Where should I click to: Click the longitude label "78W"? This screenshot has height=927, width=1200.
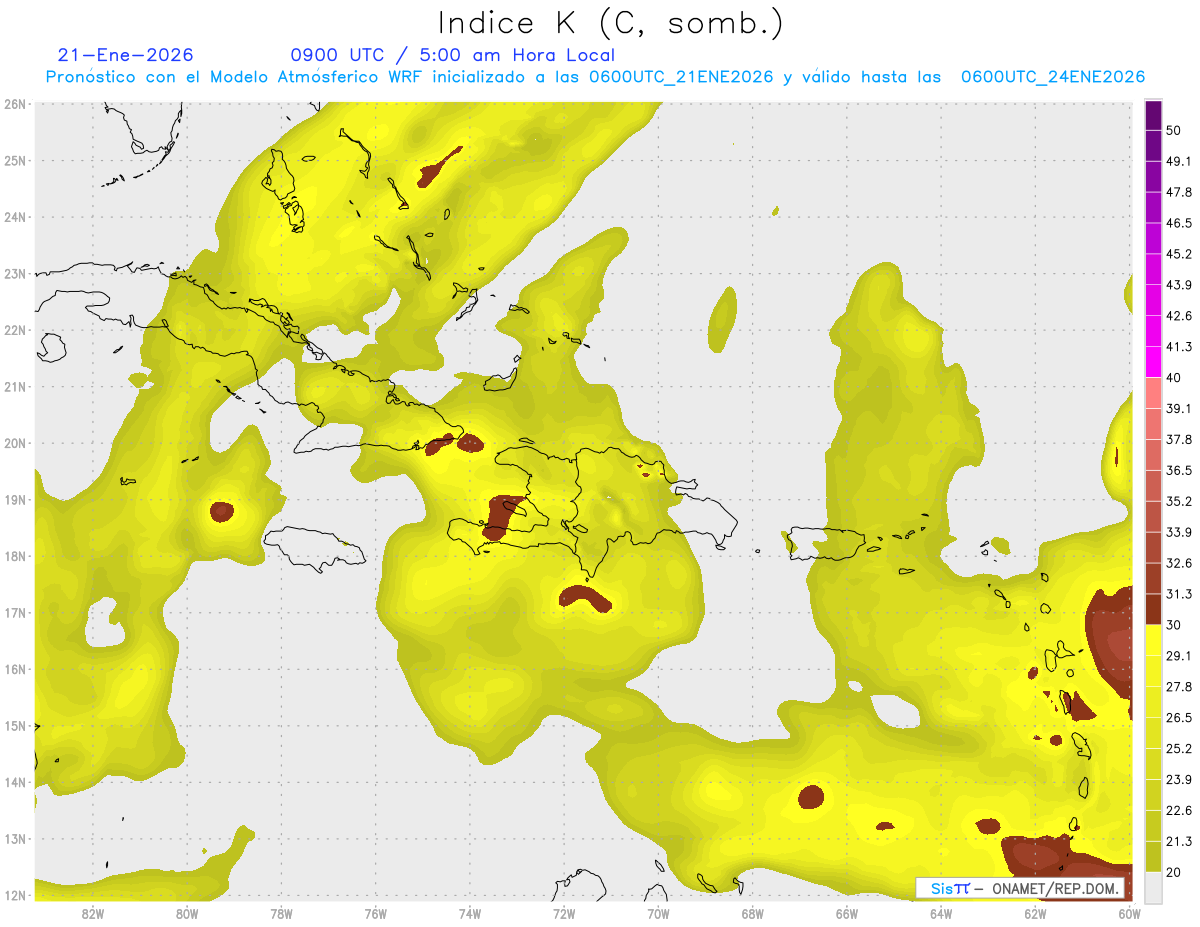point(281,914)
